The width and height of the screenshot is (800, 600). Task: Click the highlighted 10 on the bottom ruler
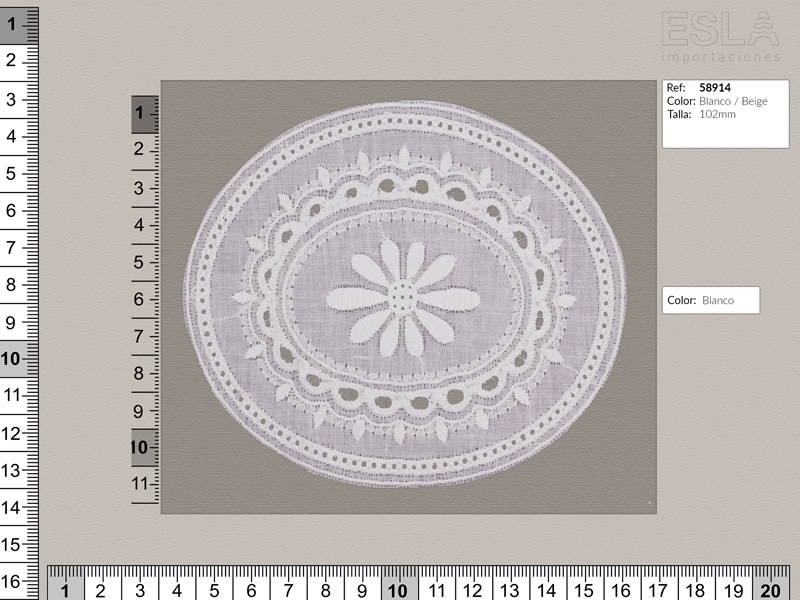(x=397, y=590)
